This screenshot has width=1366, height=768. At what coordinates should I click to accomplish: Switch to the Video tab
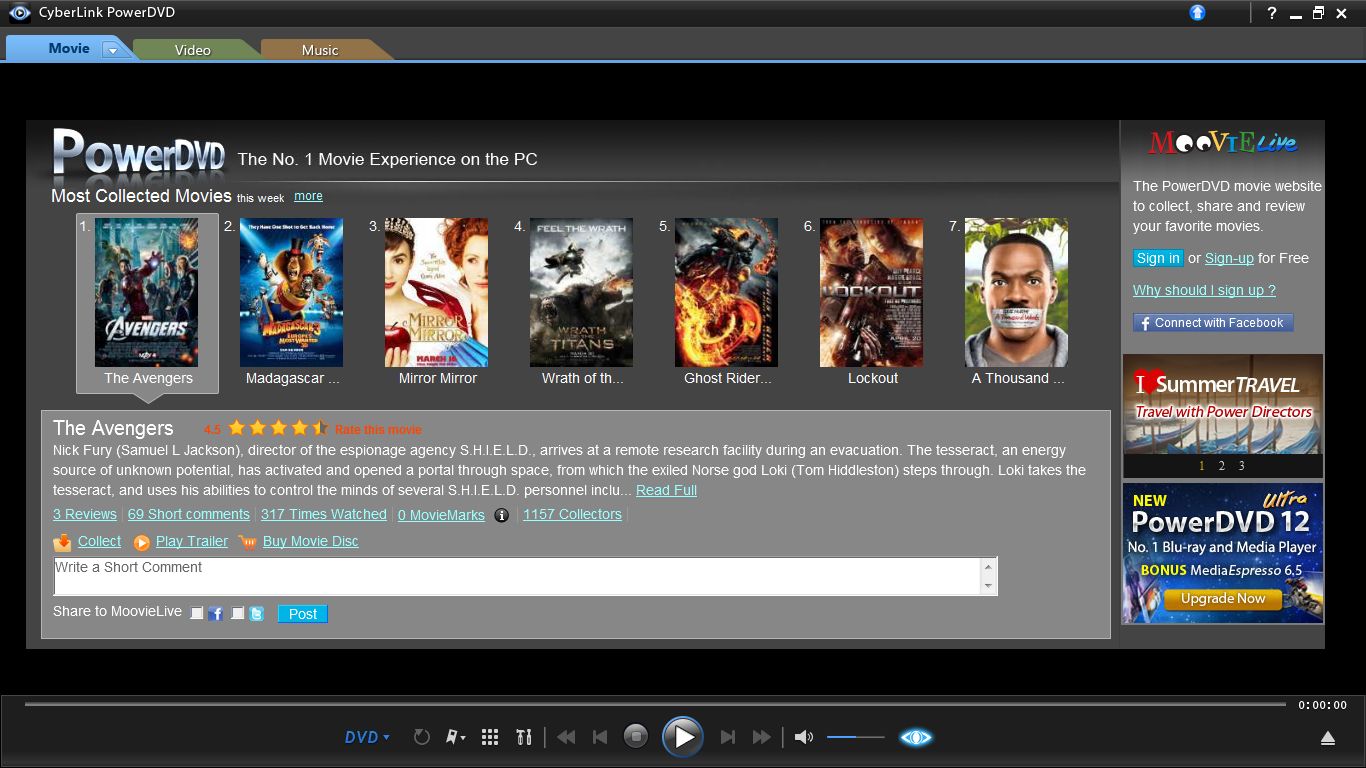pos(193,50)
